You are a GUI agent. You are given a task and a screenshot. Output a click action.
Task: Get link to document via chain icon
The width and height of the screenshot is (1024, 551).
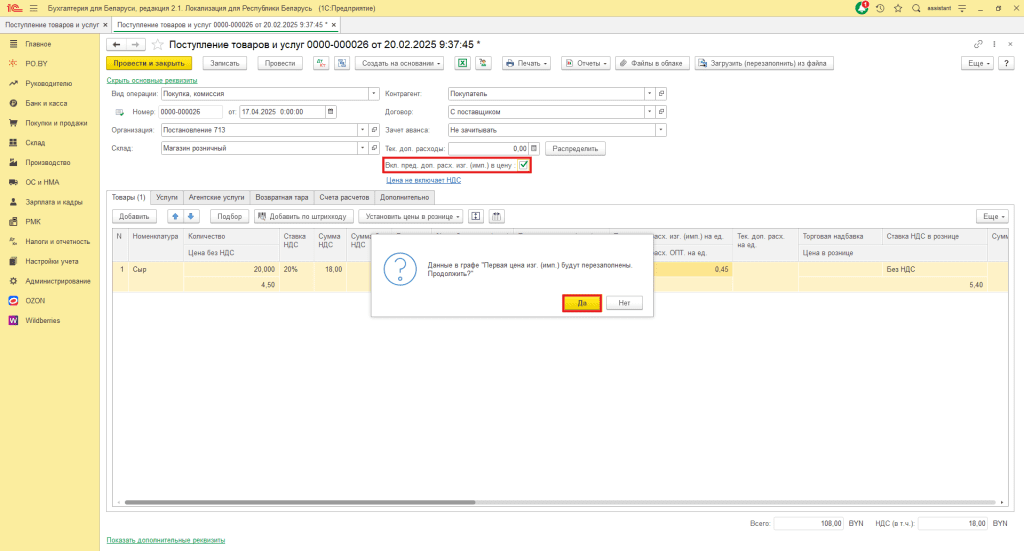pos(978,44)
